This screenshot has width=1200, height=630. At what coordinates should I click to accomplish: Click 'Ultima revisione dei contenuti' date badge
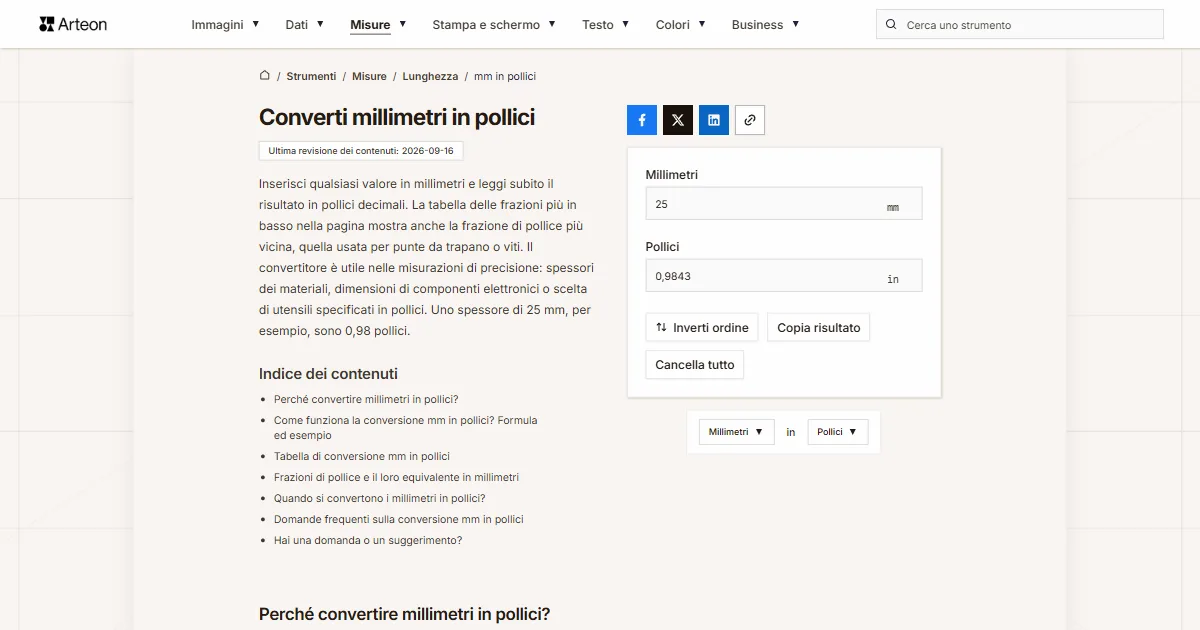(361, 151)
